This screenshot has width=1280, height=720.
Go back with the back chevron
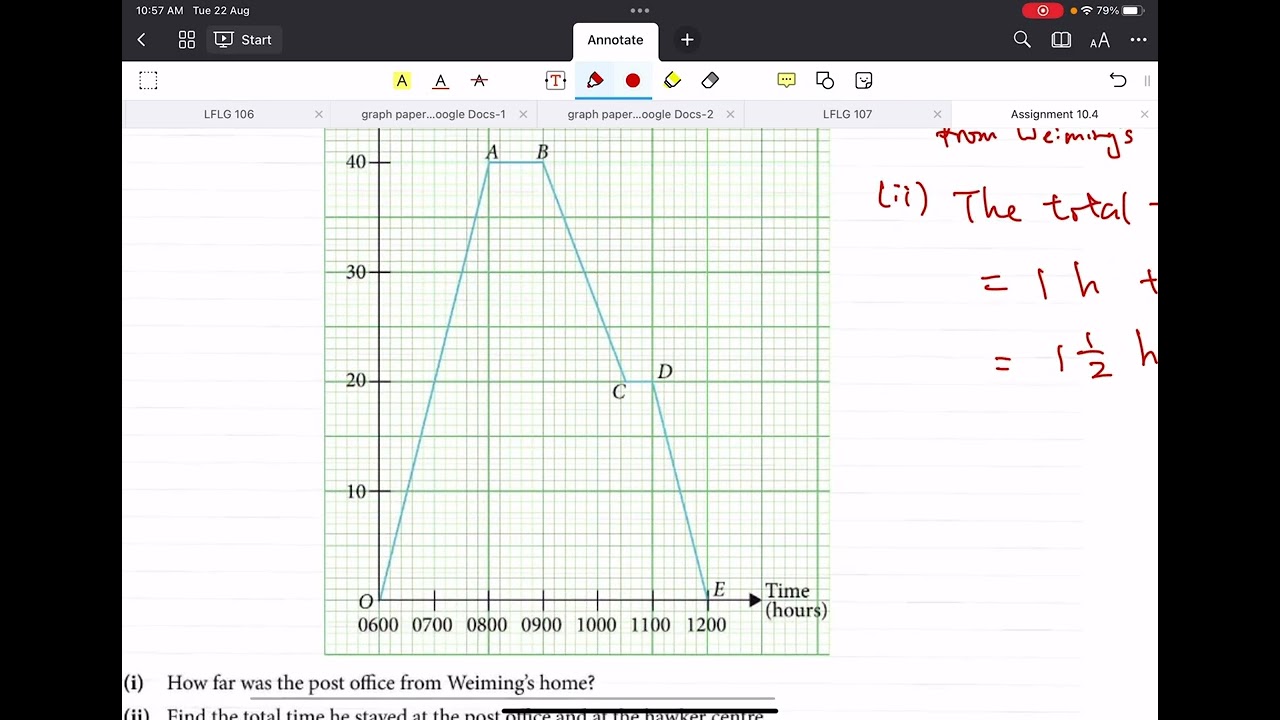(141, 40)
